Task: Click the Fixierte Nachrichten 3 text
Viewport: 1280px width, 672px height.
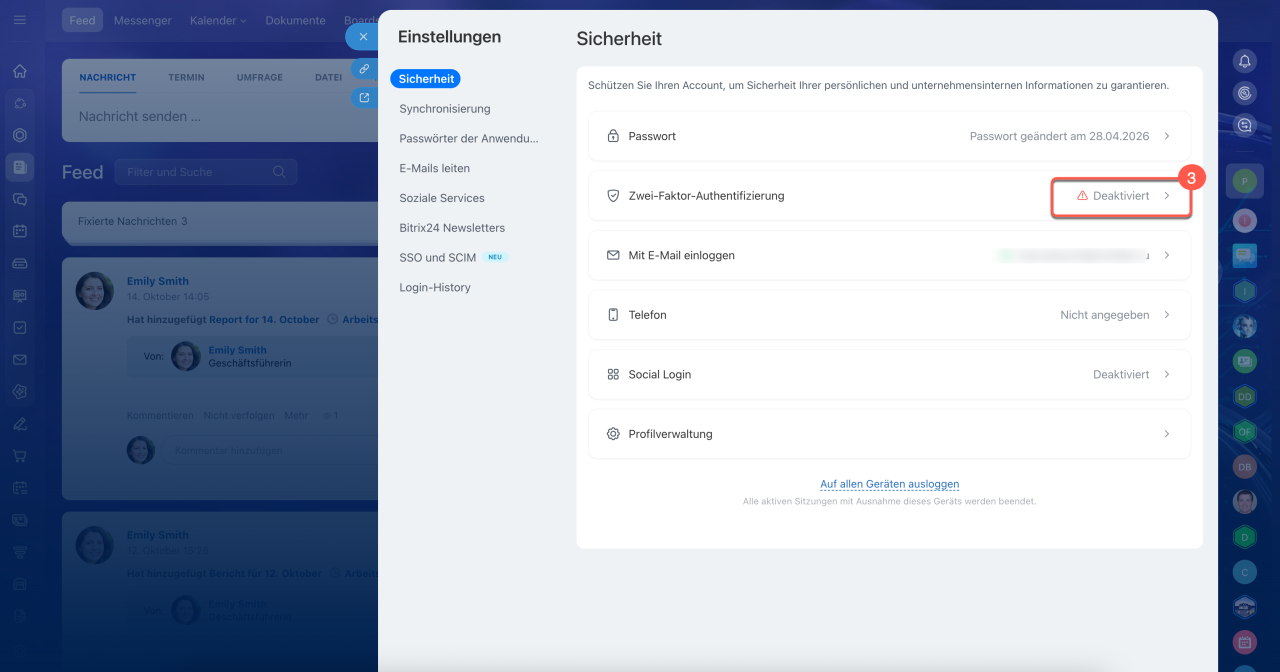Action: coord(133,221)
